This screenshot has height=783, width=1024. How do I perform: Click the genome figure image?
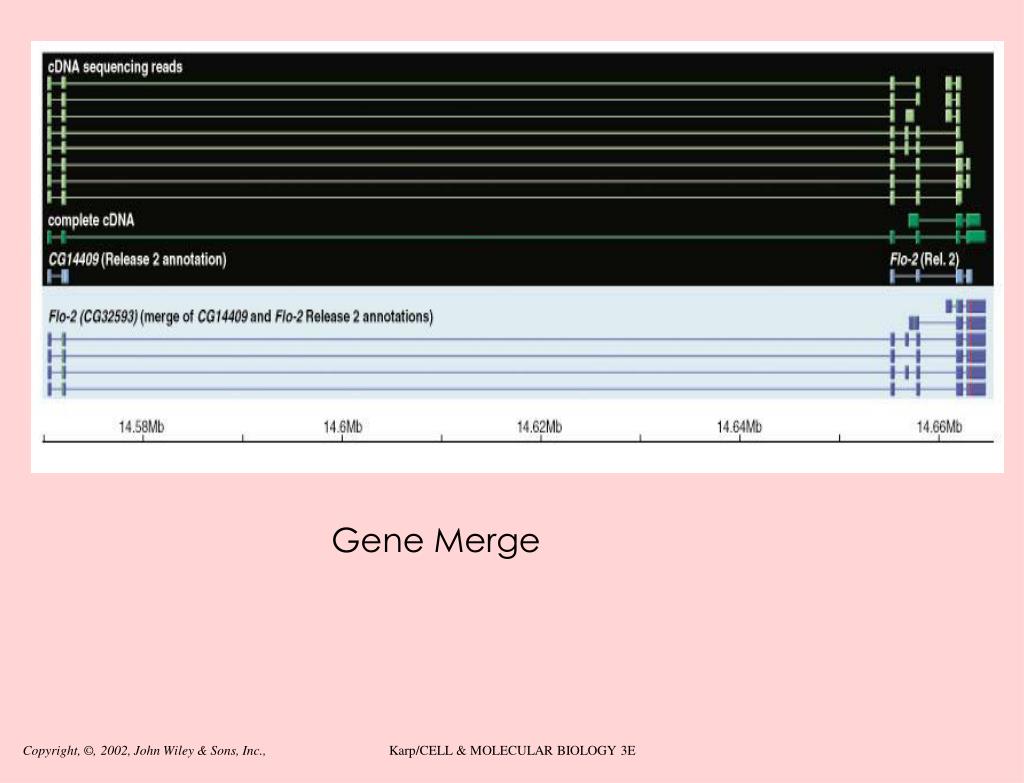point(517,257)
